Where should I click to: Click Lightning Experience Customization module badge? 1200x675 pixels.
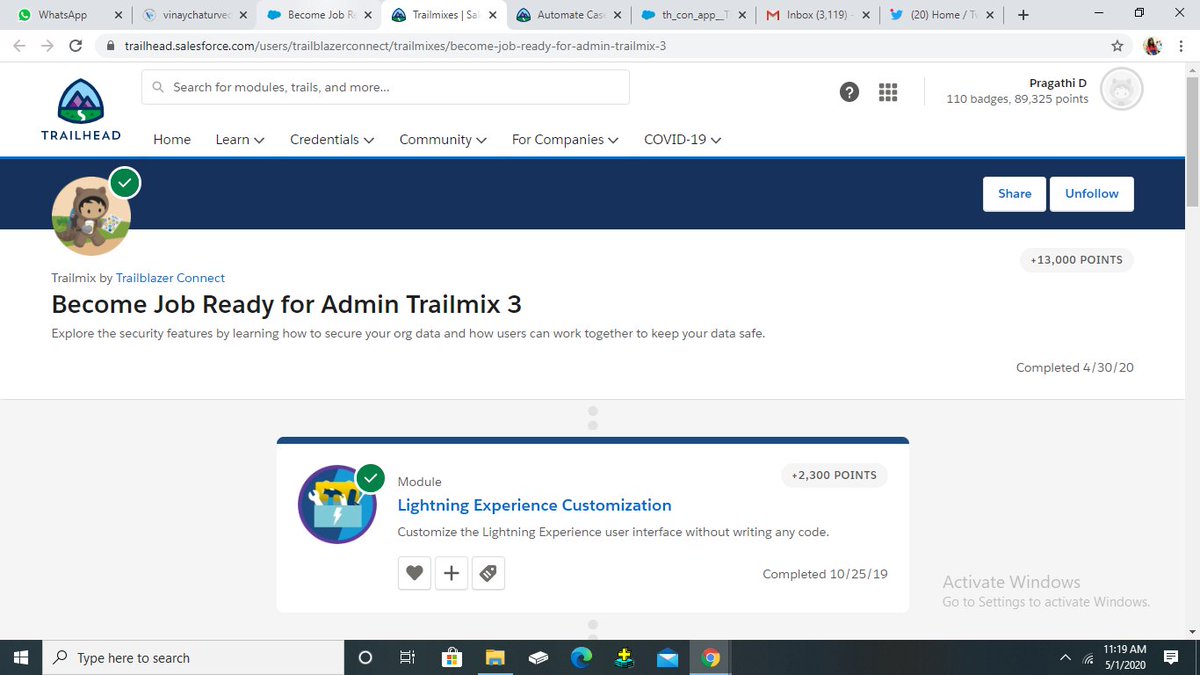pyautogui.click(x=337, y=504)
